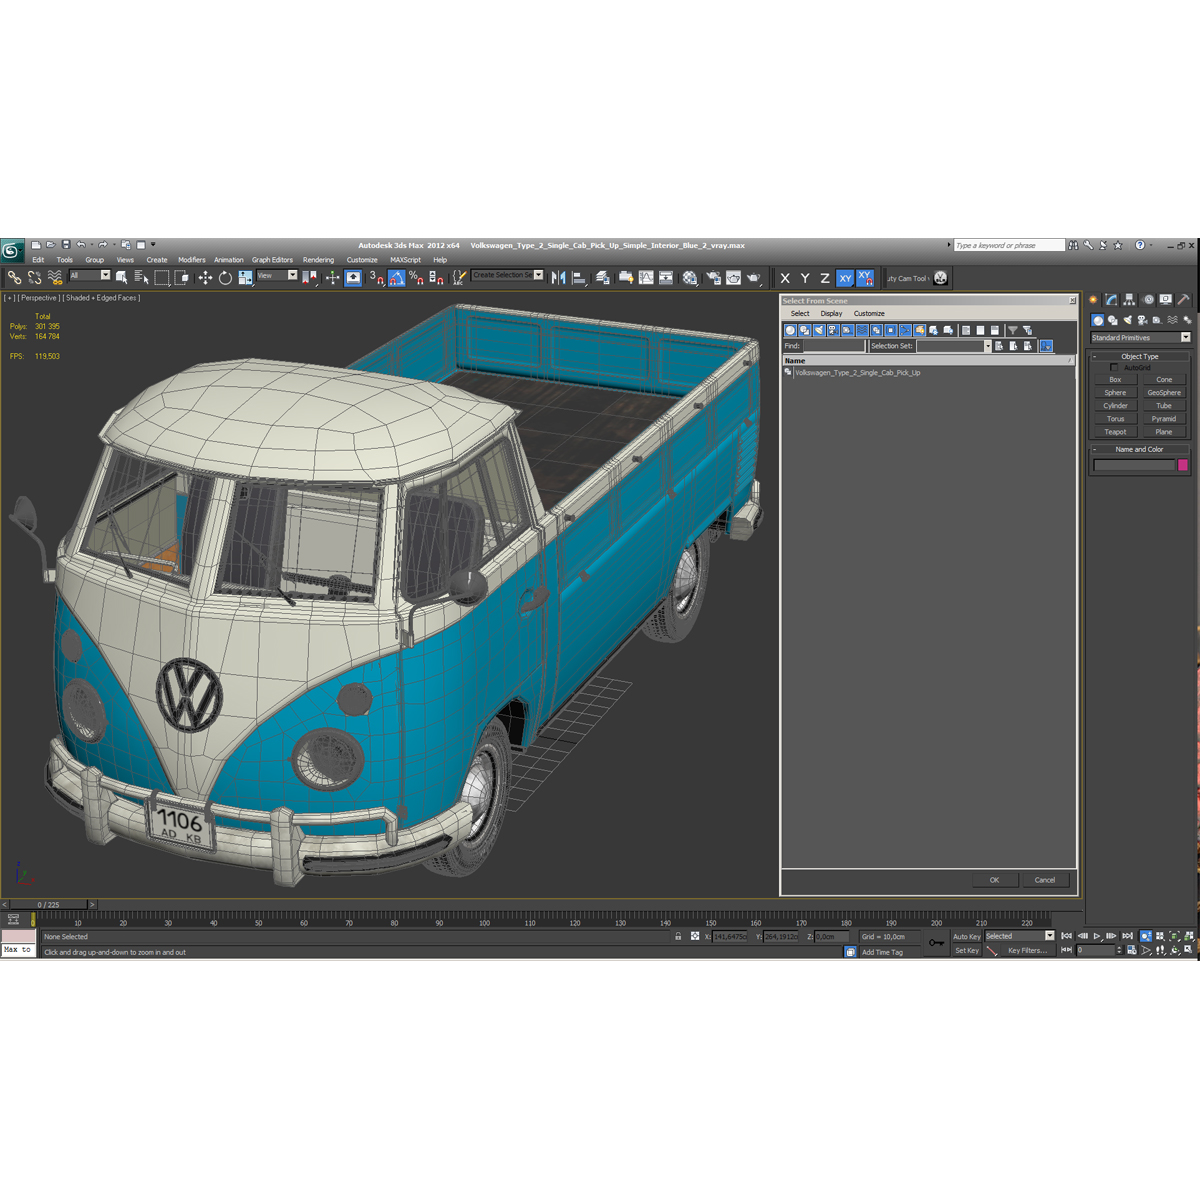
Task: Select the Select and Link tool
Action: click(14, 278)
